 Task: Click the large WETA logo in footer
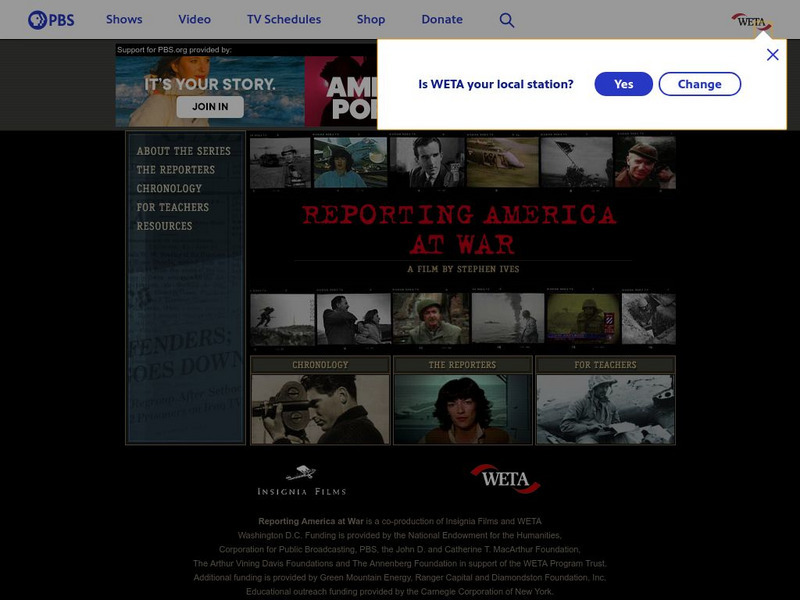click(505, 479)
